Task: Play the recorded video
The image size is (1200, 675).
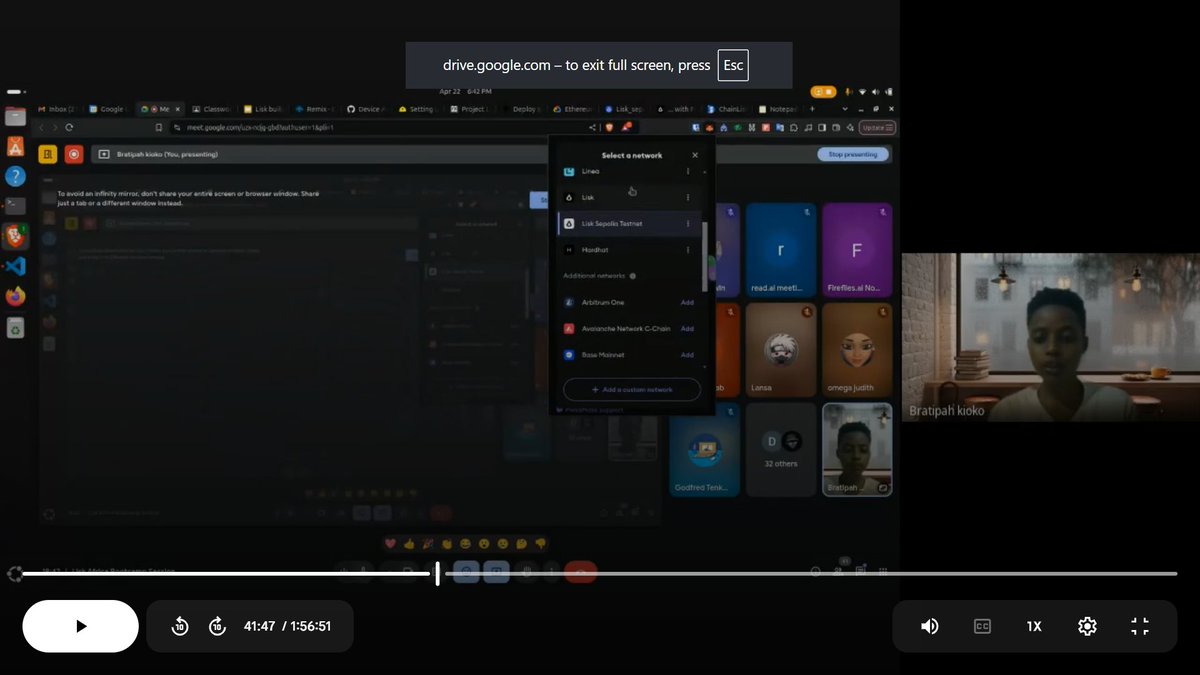Action: pyautogui.click(x=81, y=626)
